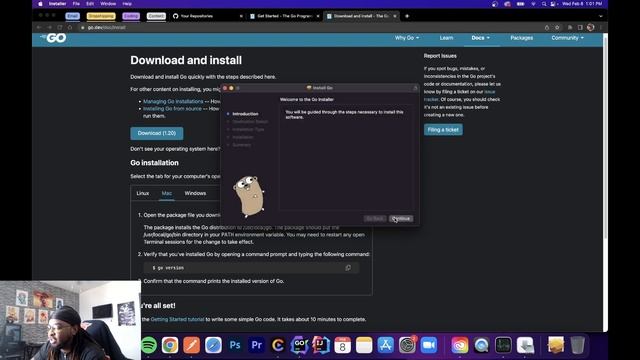640x360 pixels.
Task: Open Premiere Pro from the dock
Action: pos(256,345)
